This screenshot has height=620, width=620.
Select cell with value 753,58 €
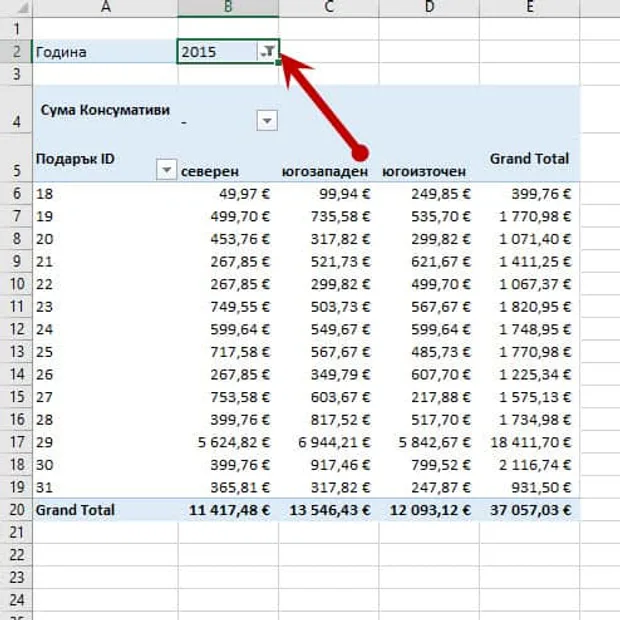pyautogui.click(x=228, y=397)
